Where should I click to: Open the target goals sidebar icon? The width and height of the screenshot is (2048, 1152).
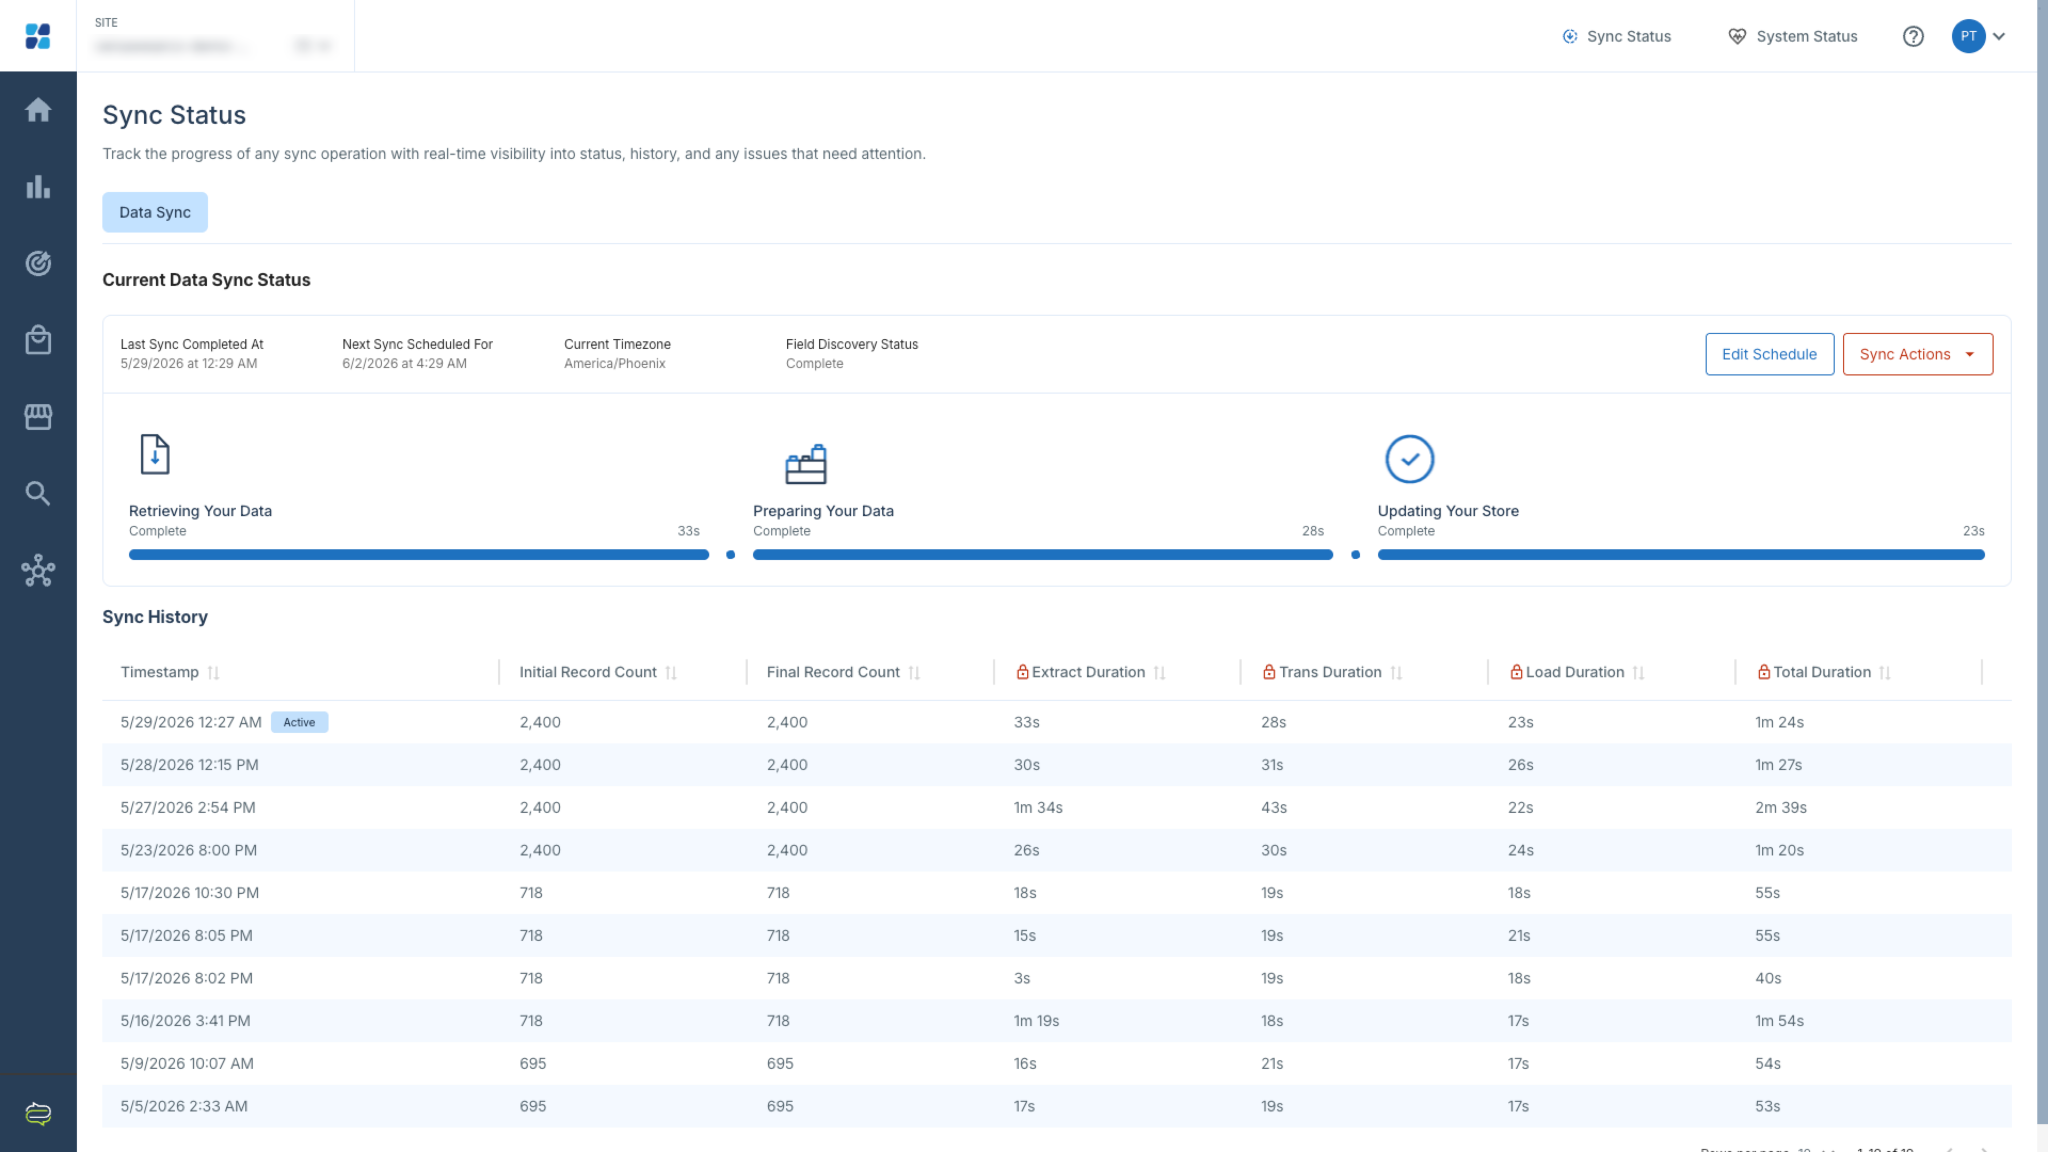[x=38, y=263]
